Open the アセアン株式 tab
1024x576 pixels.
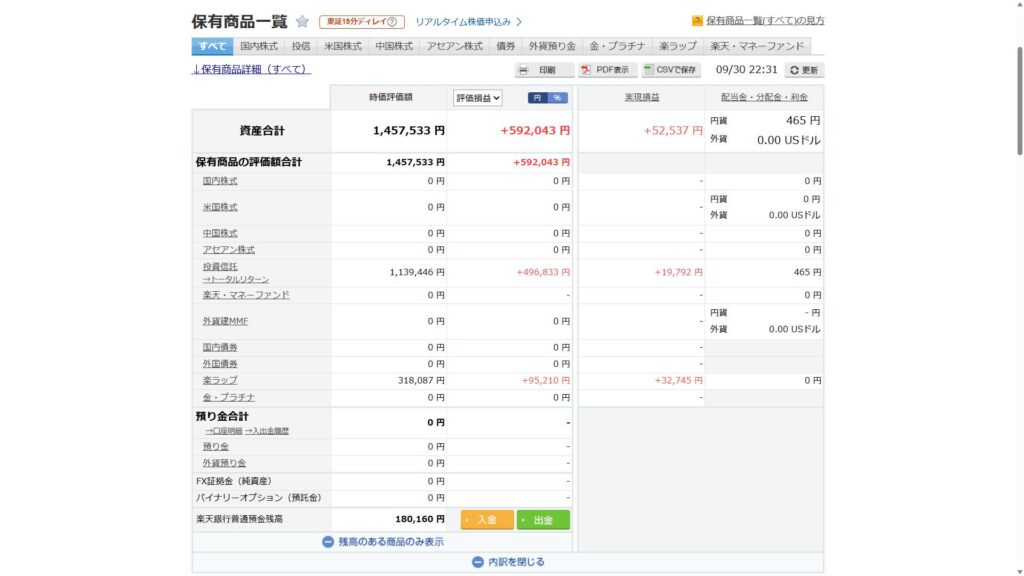point(455,46)
